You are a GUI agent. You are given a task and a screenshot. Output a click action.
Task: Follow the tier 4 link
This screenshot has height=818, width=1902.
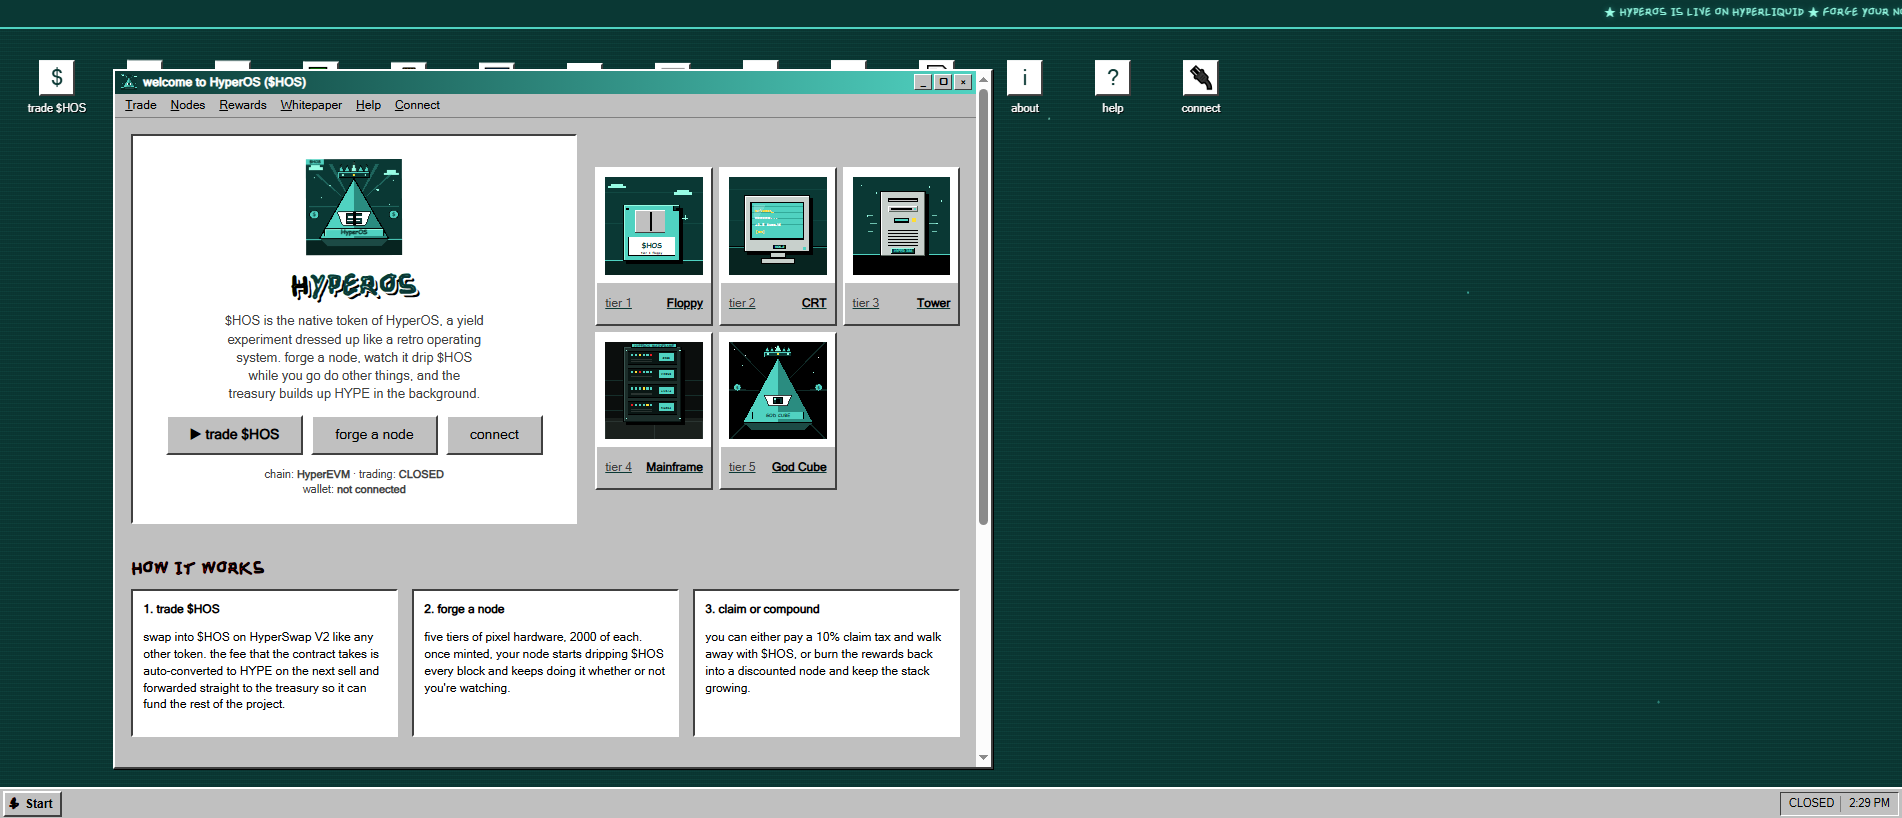click(618, 467)
